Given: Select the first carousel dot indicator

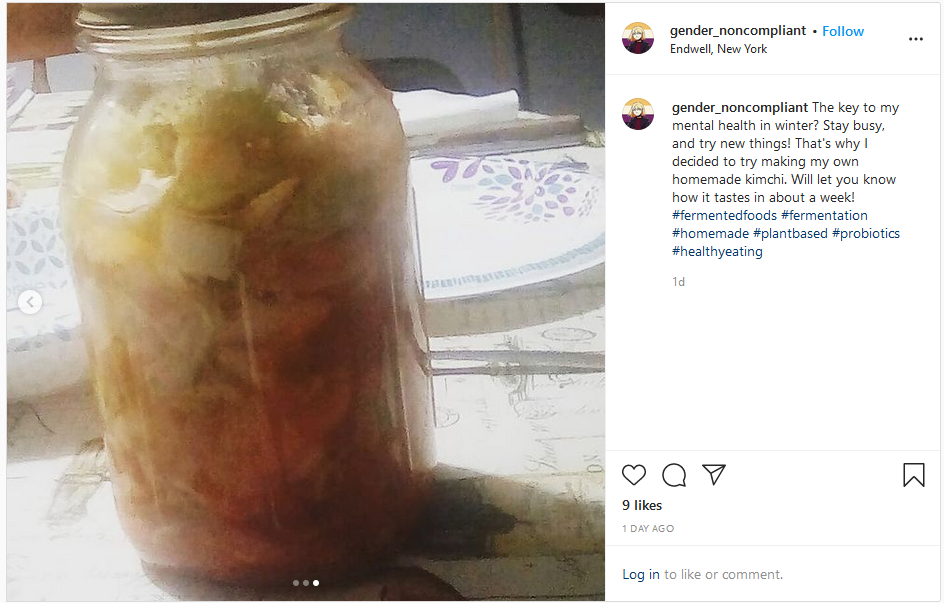Looking at the screenshot, I should (296, 583).
